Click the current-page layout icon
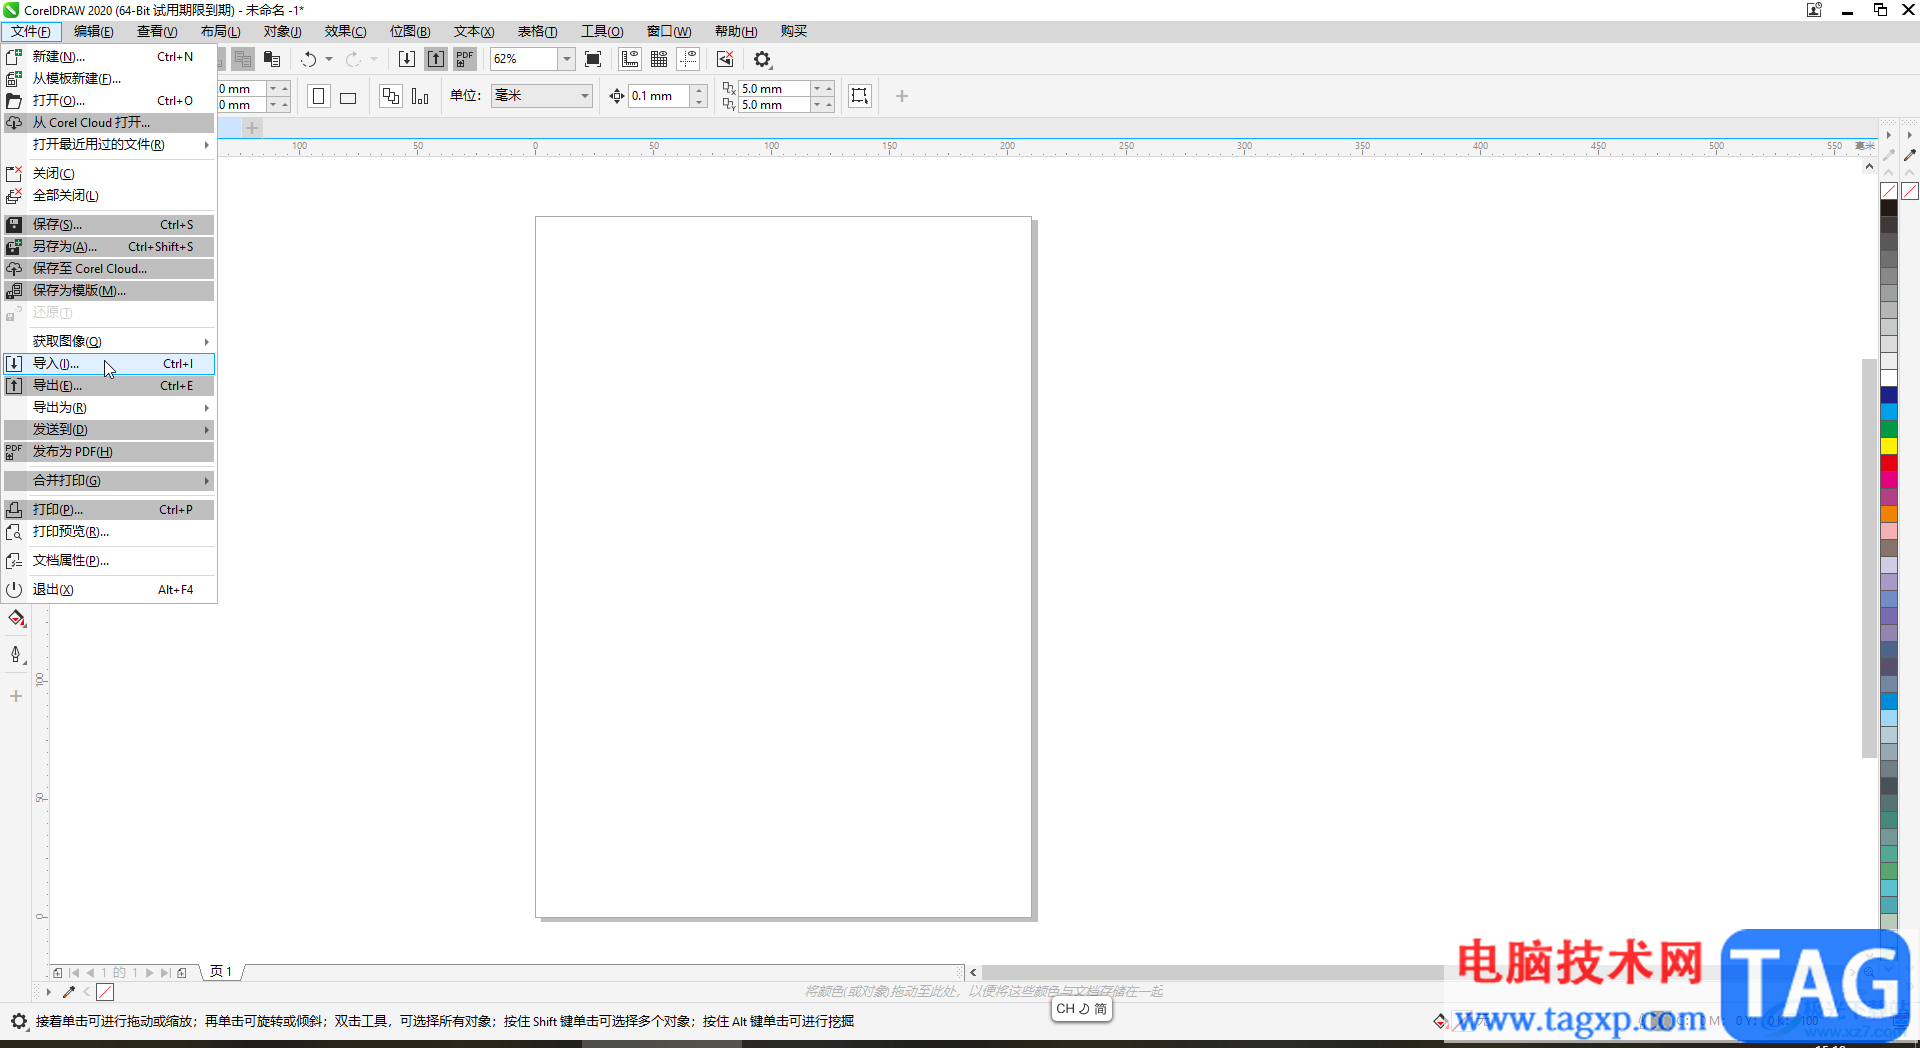This screenshot has width=1920, height=1048. coord(420,96)
